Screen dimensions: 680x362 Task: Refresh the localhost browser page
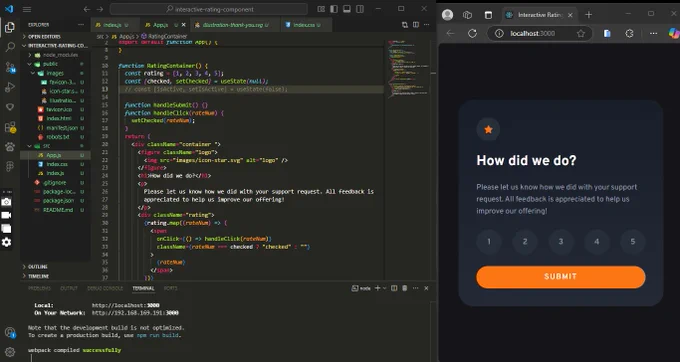tap(472, 33)
